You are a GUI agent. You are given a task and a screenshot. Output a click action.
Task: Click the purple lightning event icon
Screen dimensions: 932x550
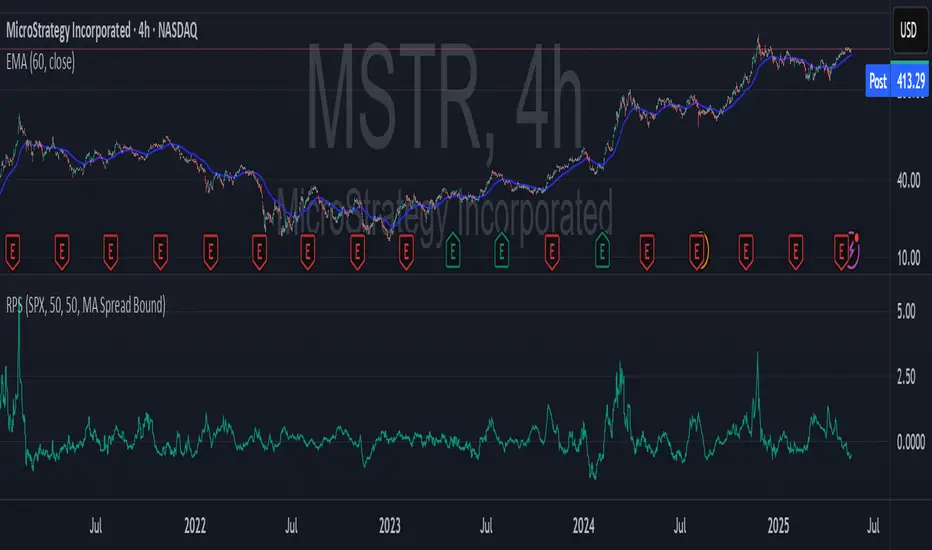coord(854,250)
